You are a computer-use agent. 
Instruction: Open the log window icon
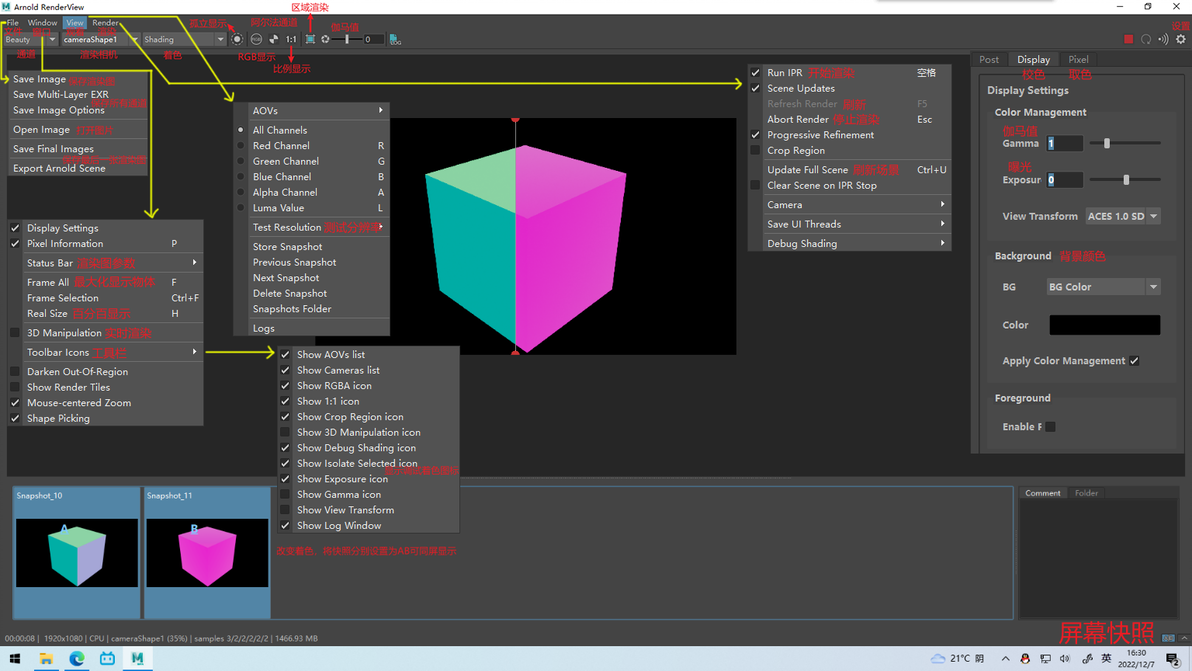pyautogui.click(x=395, y=39)
